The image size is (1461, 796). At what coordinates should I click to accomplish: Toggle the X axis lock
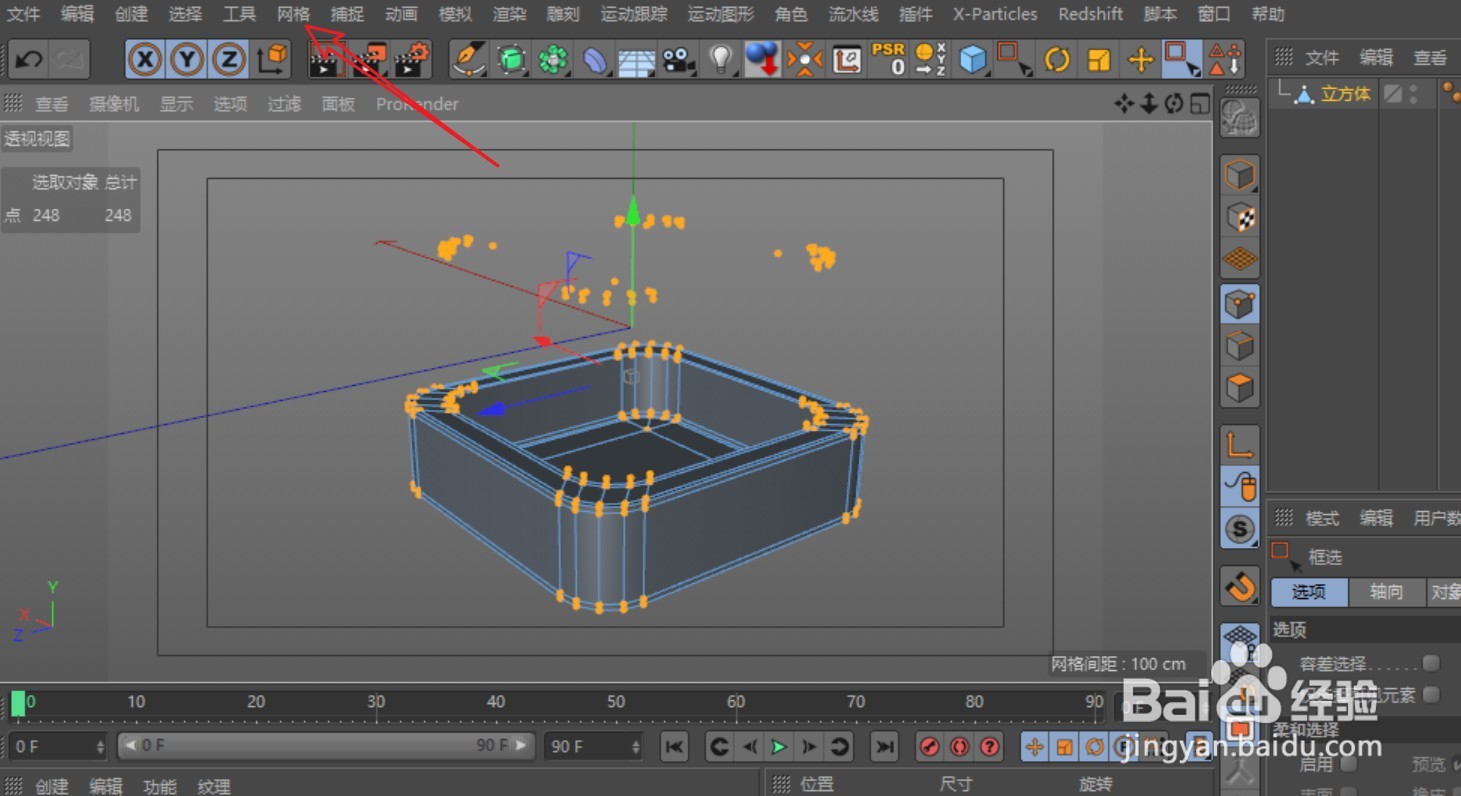[x=145, y=59]
